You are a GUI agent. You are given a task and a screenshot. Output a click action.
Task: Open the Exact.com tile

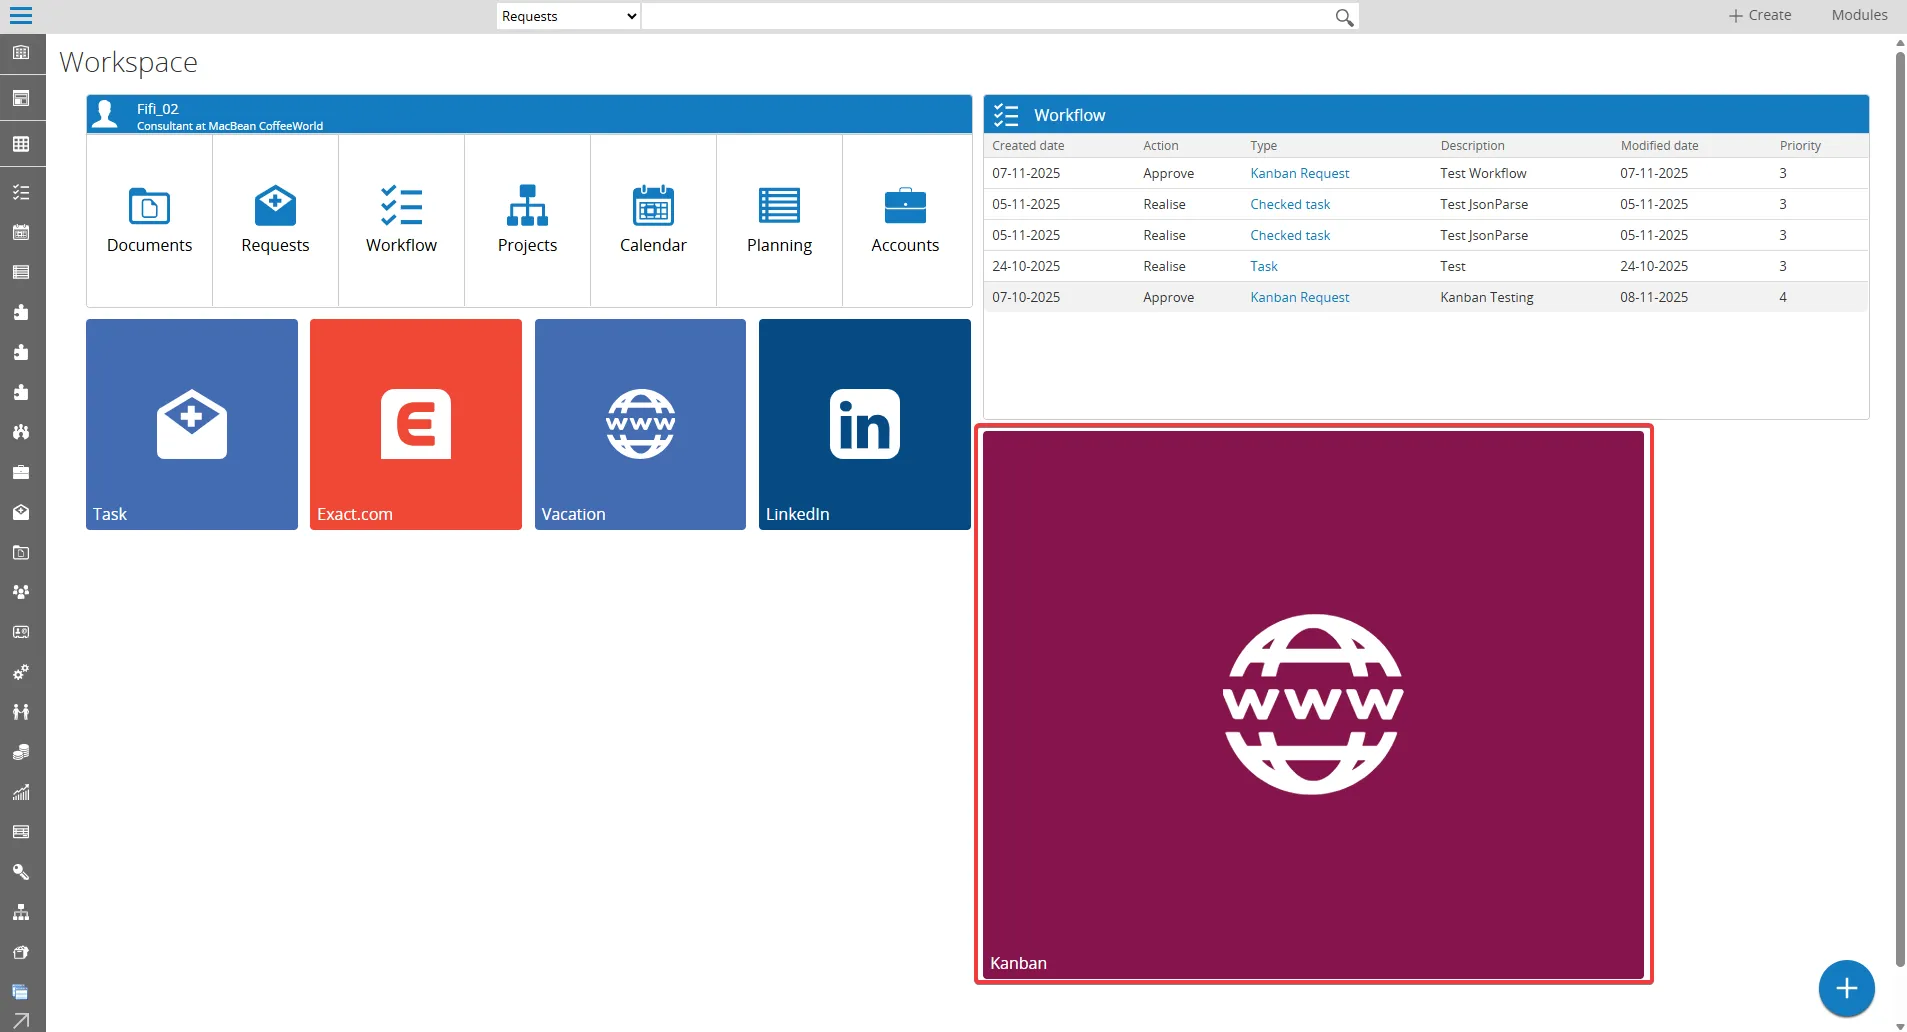tap(416, 424)
